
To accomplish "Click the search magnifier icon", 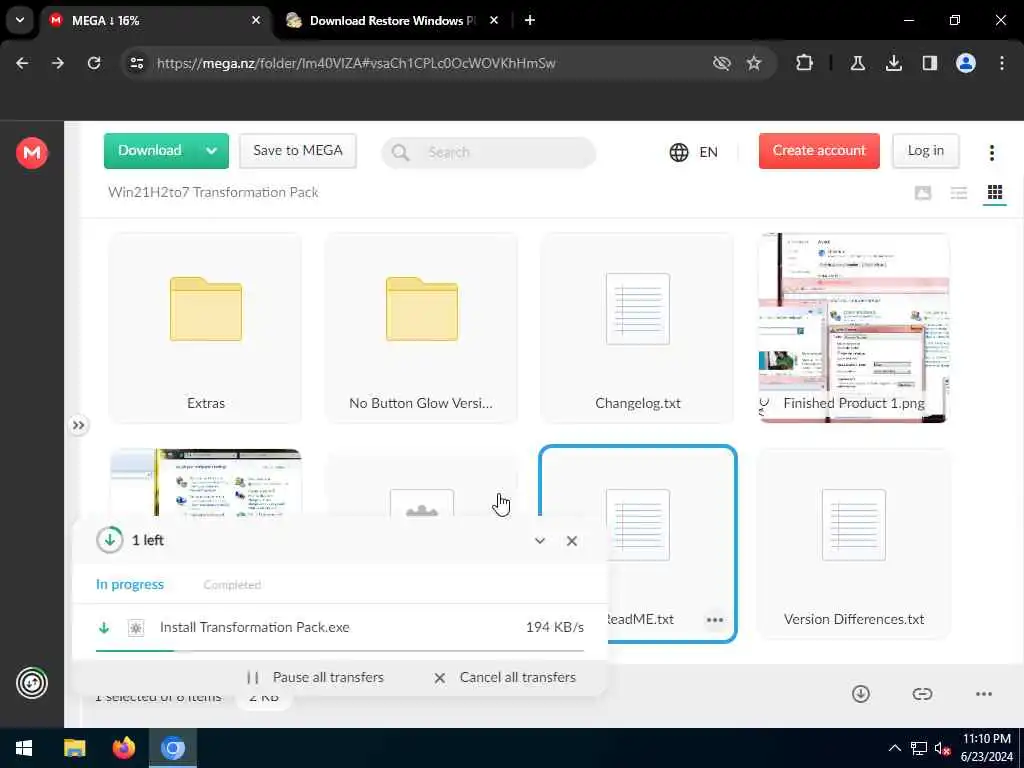I will pyautogui.click(x=400, y=152).
